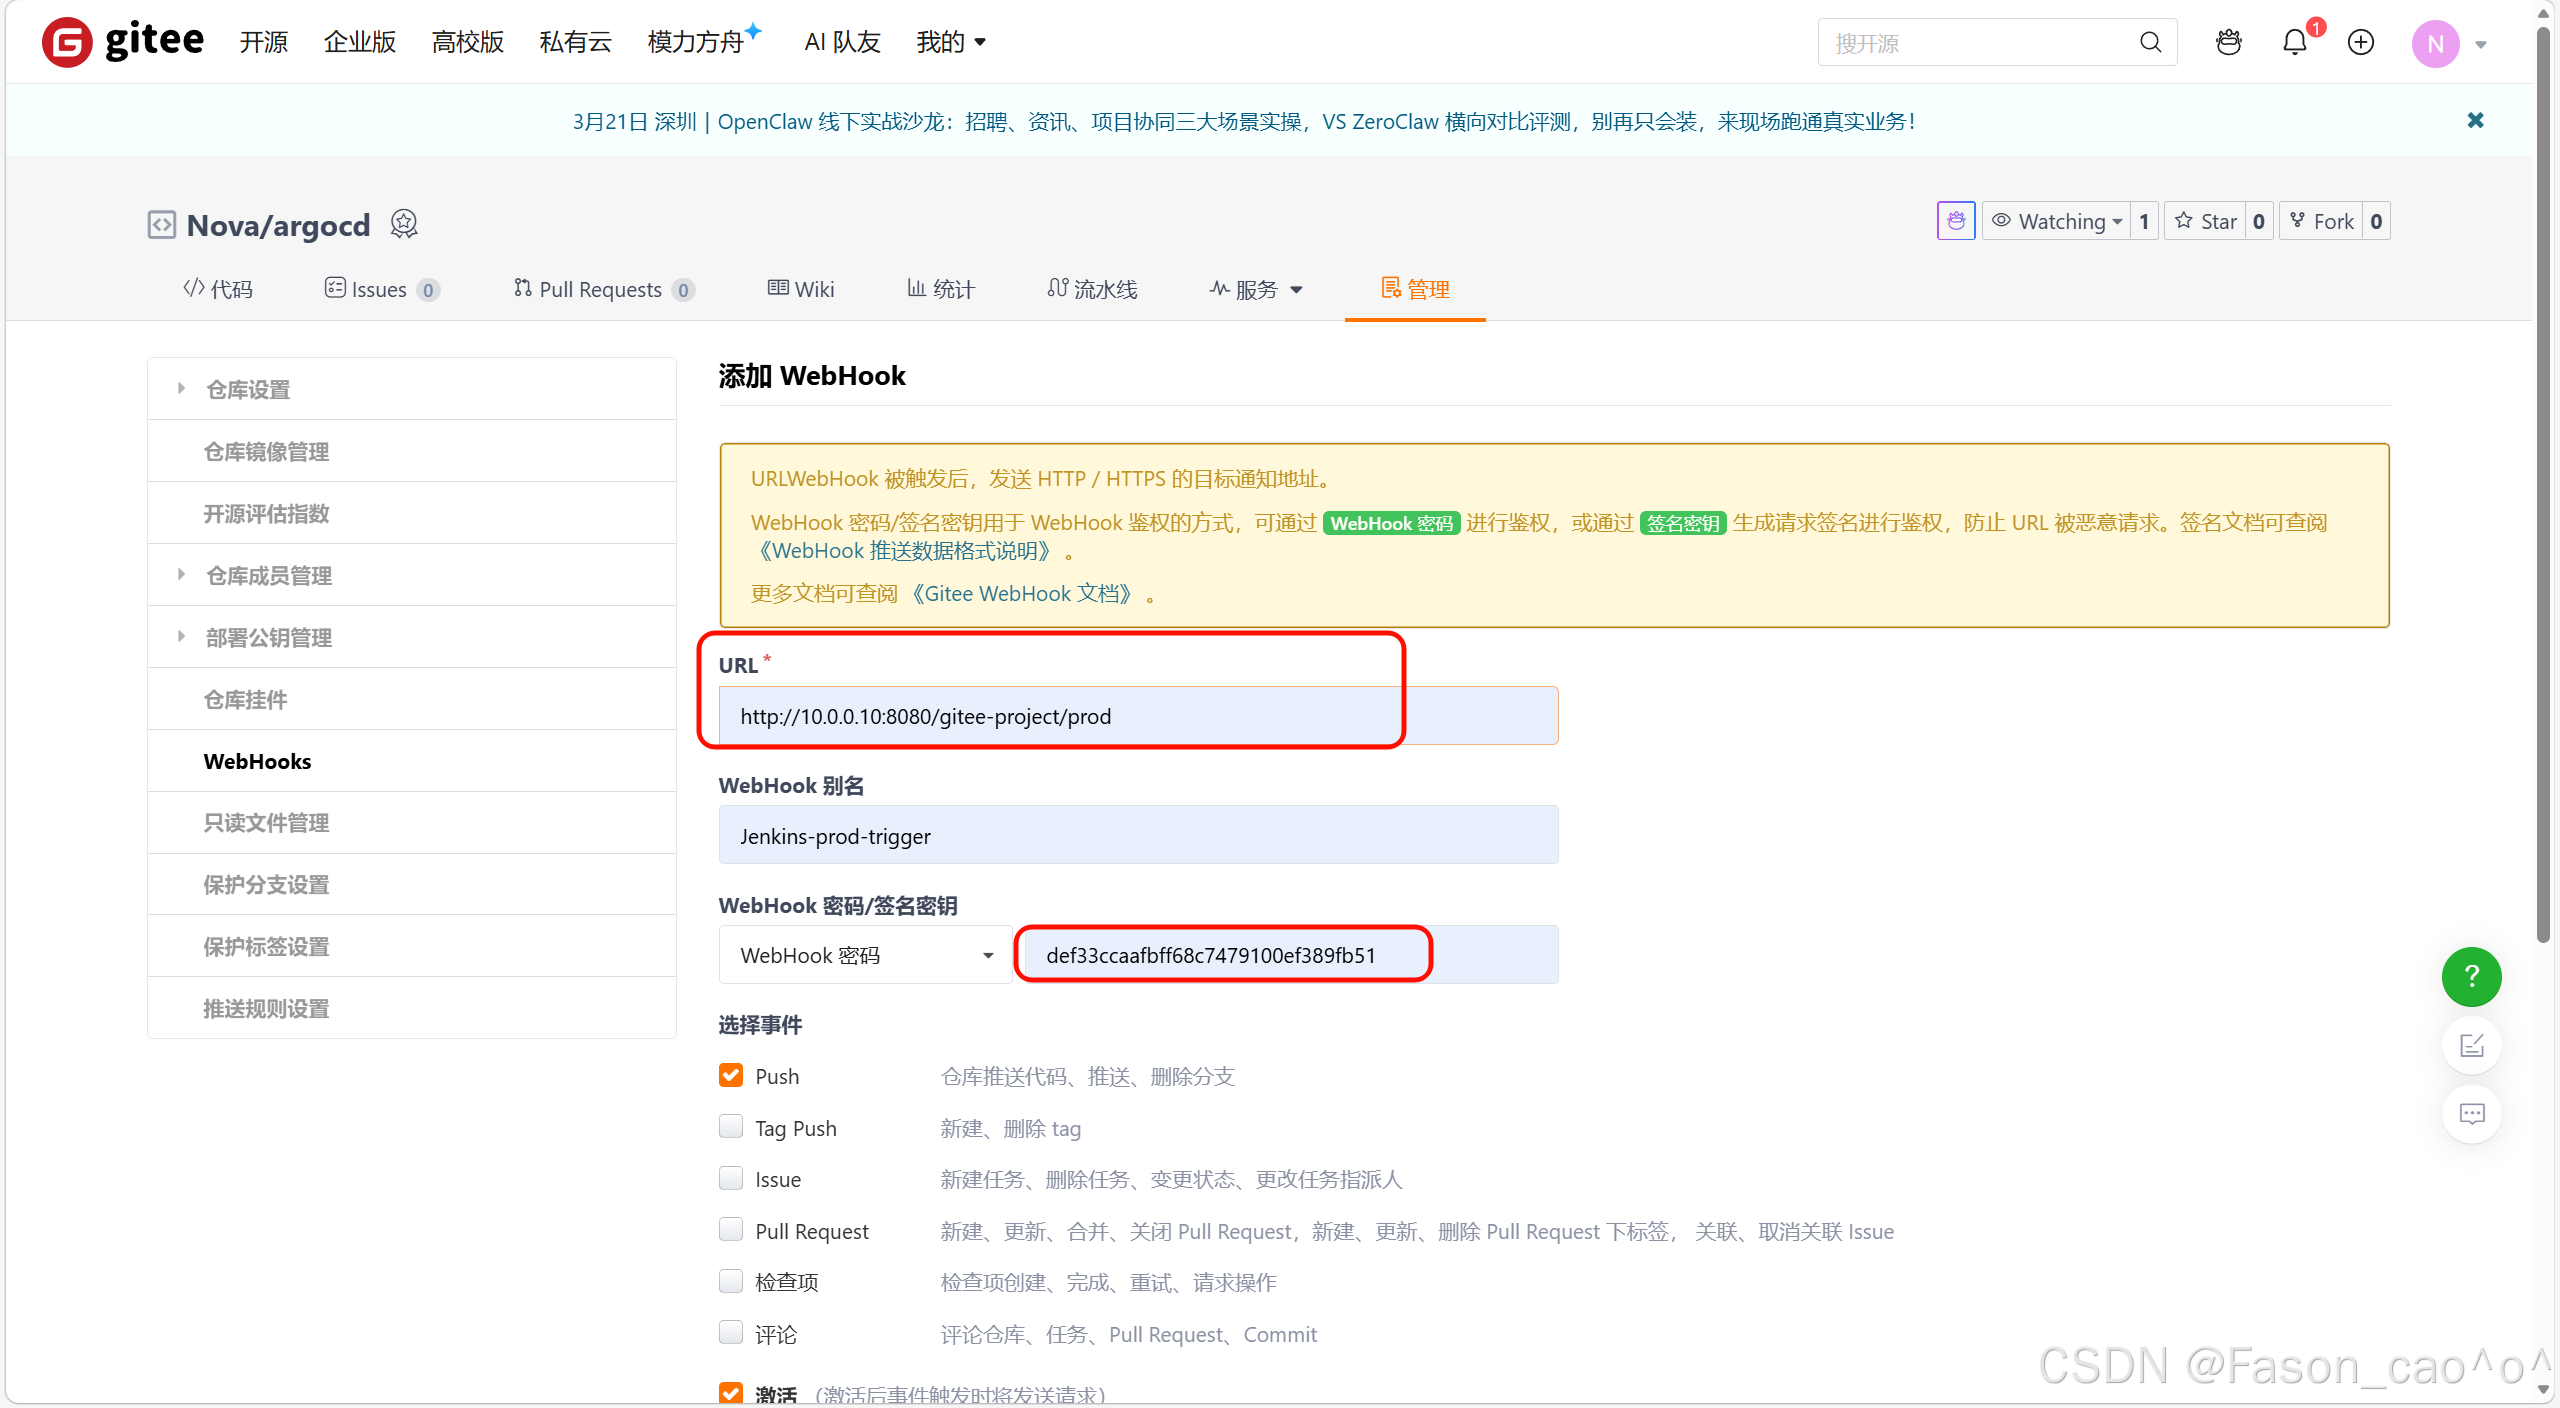Open the Watching dropdown

[2058, 221]
